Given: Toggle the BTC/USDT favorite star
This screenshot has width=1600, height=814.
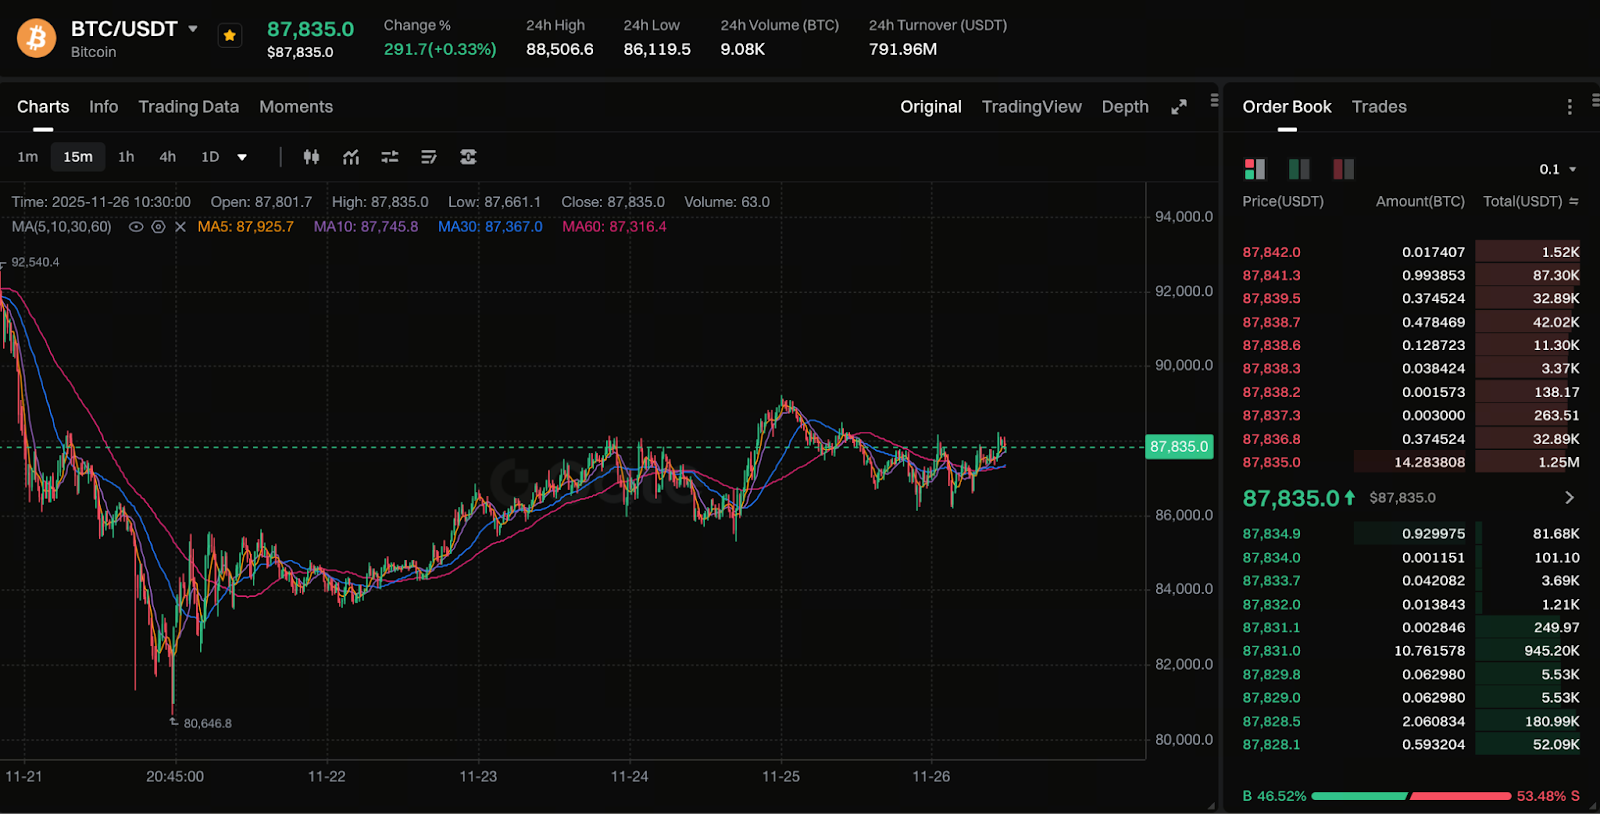Looking at the screenshot, I should coord(230,36).
